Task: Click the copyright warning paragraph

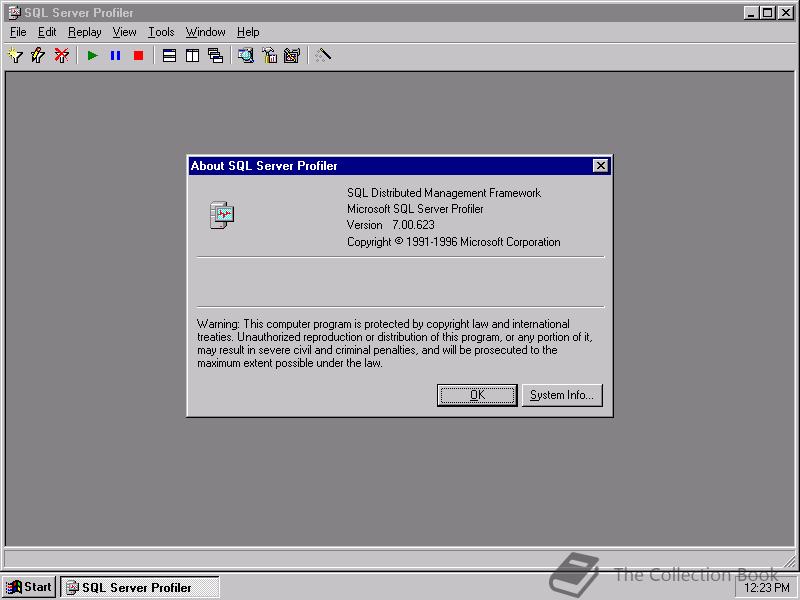Action: tap(394, 343)
